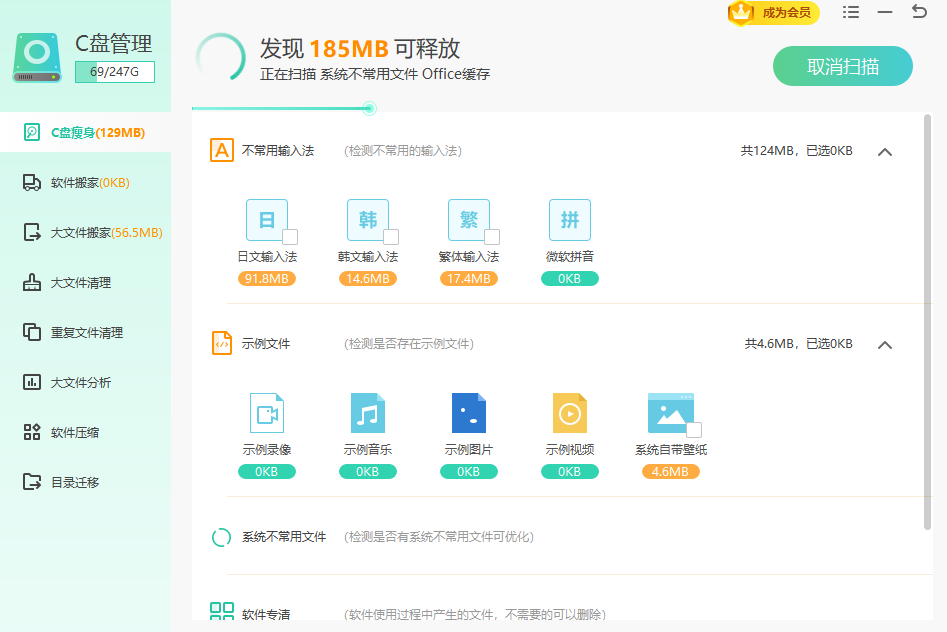Screen dimensions: 947x632
Task: Click the 示例录像 video file icon
Action: 267,413
